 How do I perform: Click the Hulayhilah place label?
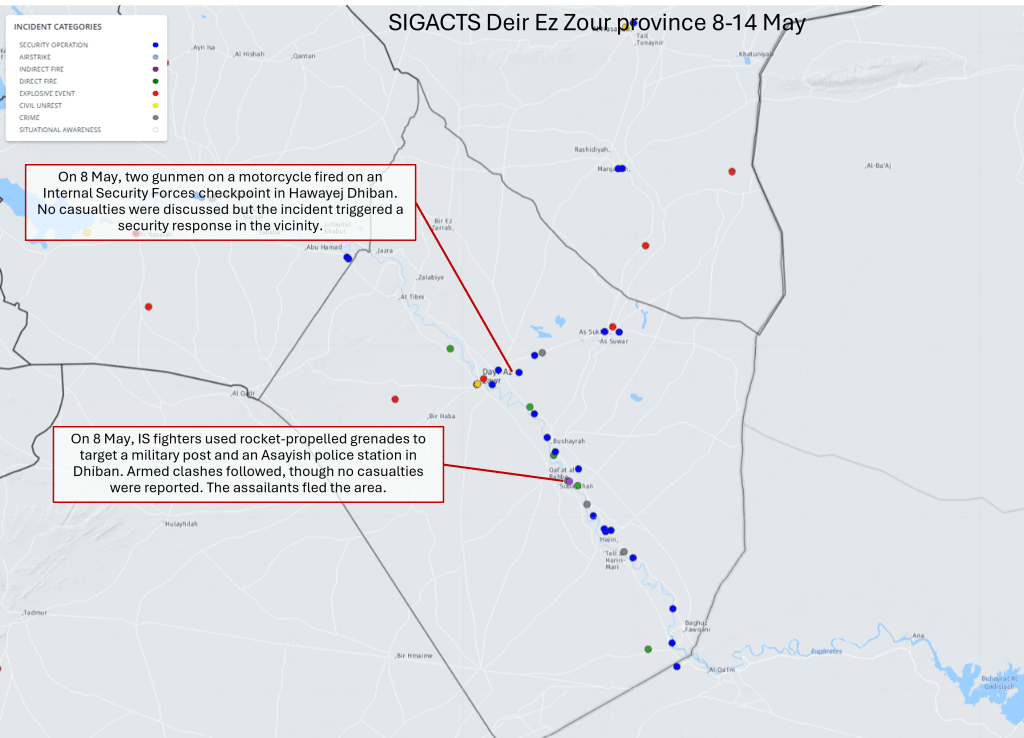[x=181, y=524]
